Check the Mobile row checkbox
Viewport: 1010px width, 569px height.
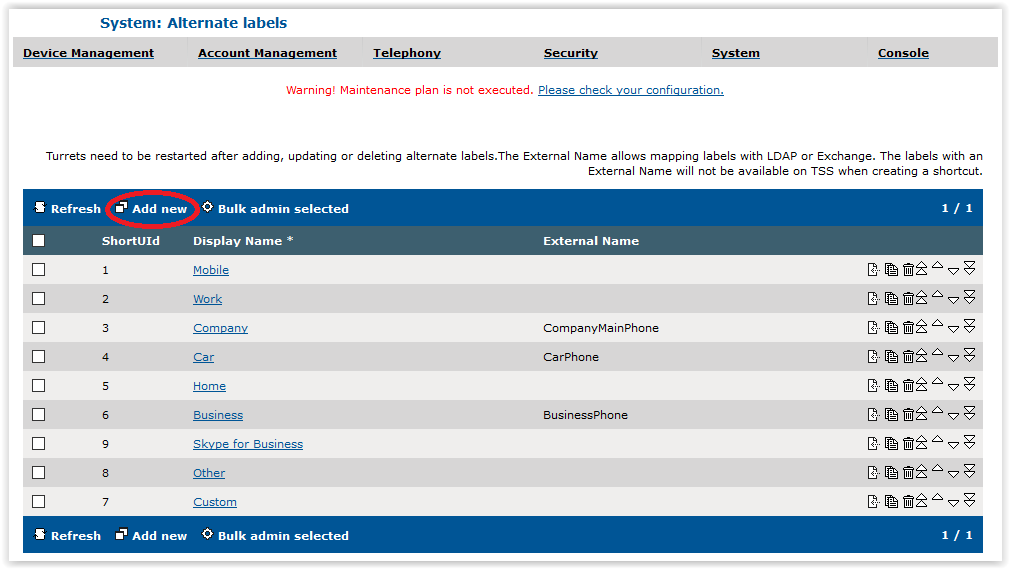pos(39,269)
